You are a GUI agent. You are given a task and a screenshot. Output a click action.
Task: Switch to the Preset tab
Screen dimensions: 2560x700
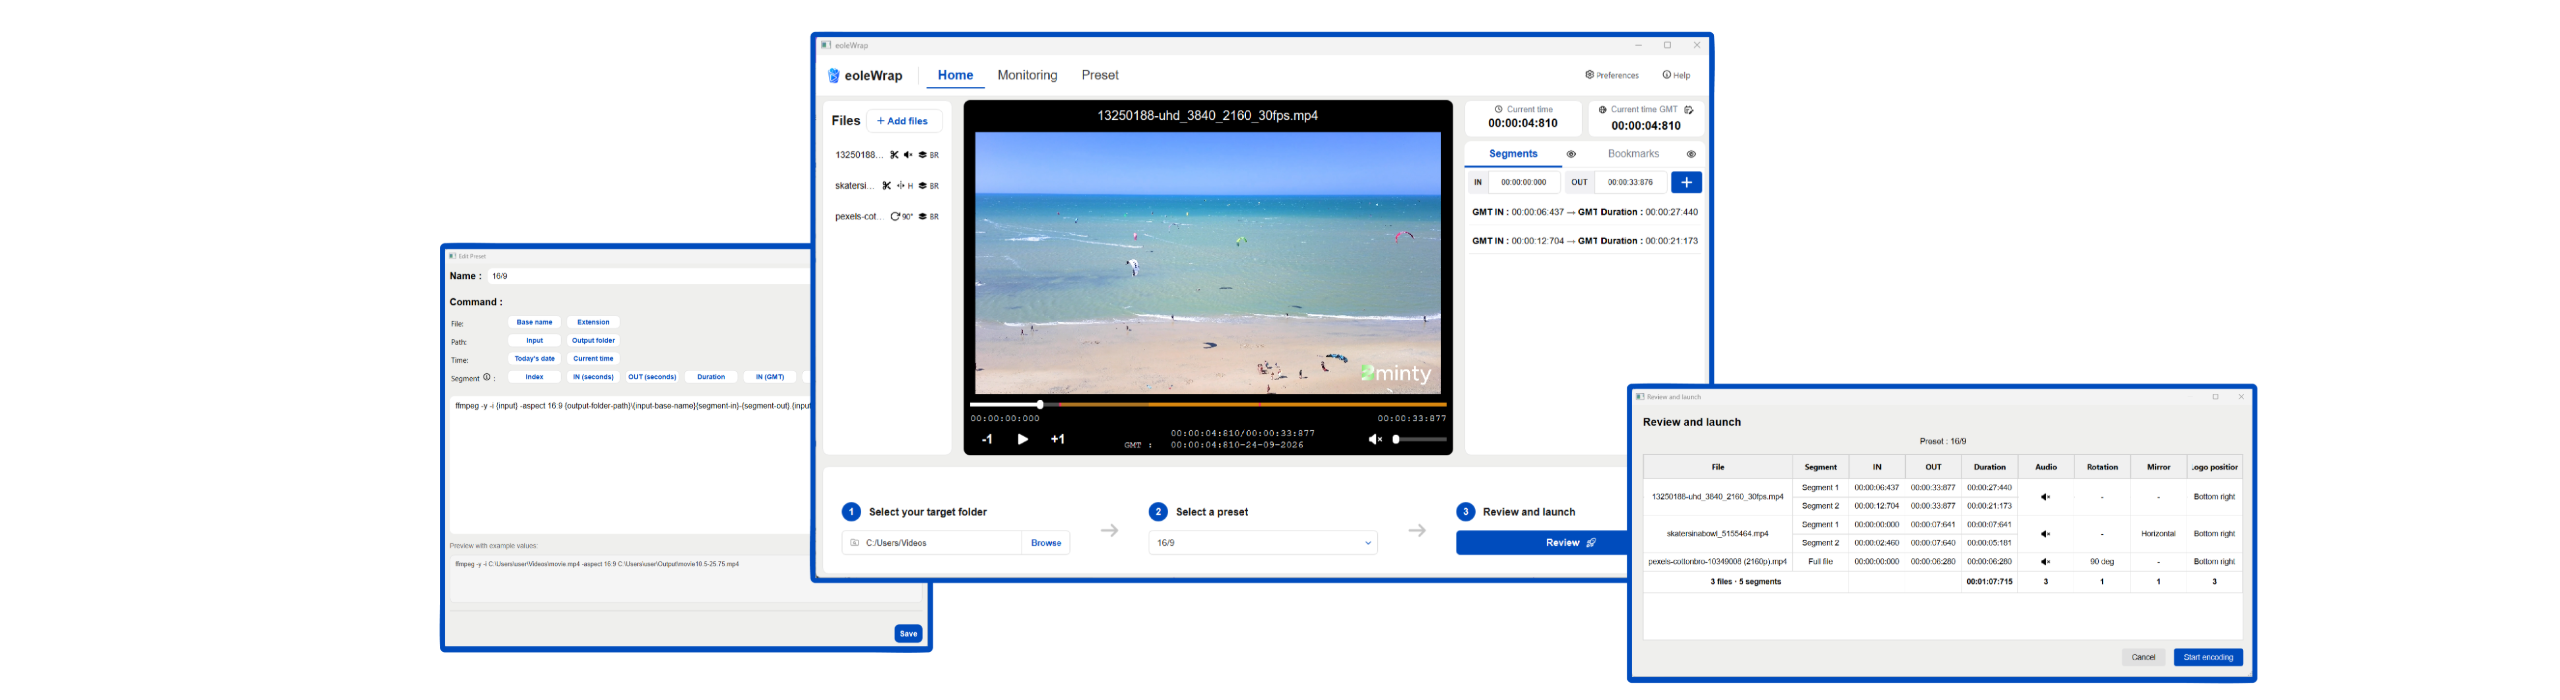pos(1099,75)
